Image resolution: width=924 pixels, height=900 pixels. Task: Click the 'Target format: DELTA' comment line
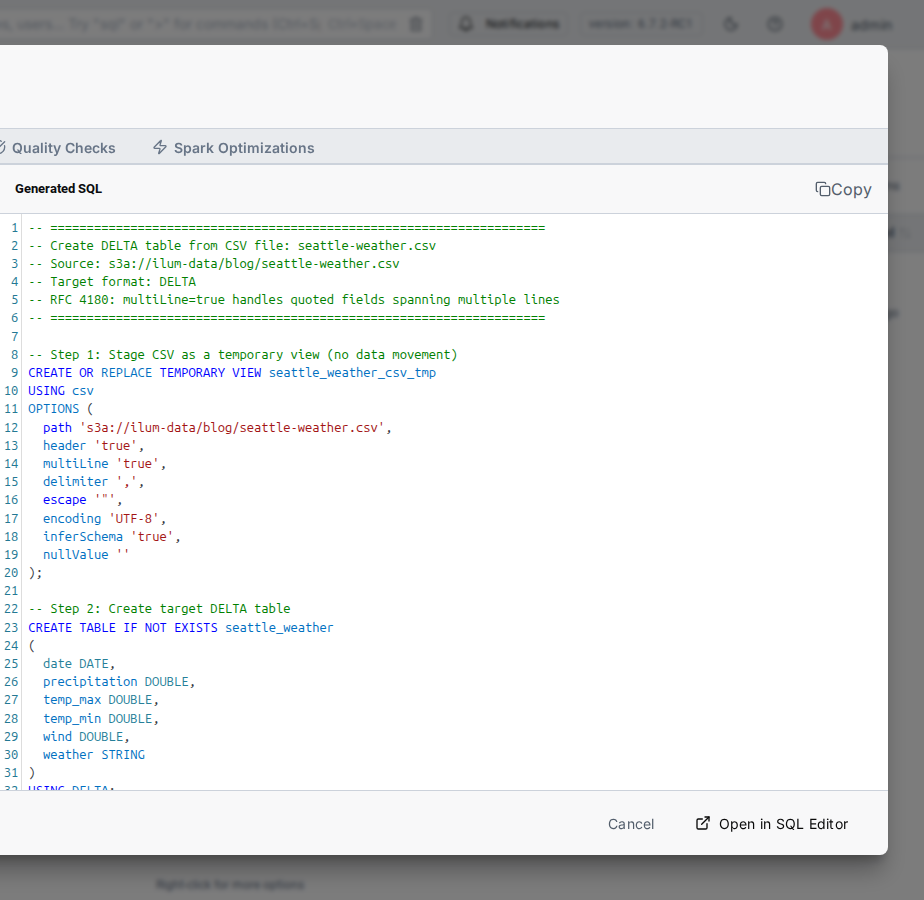[112, 282]
